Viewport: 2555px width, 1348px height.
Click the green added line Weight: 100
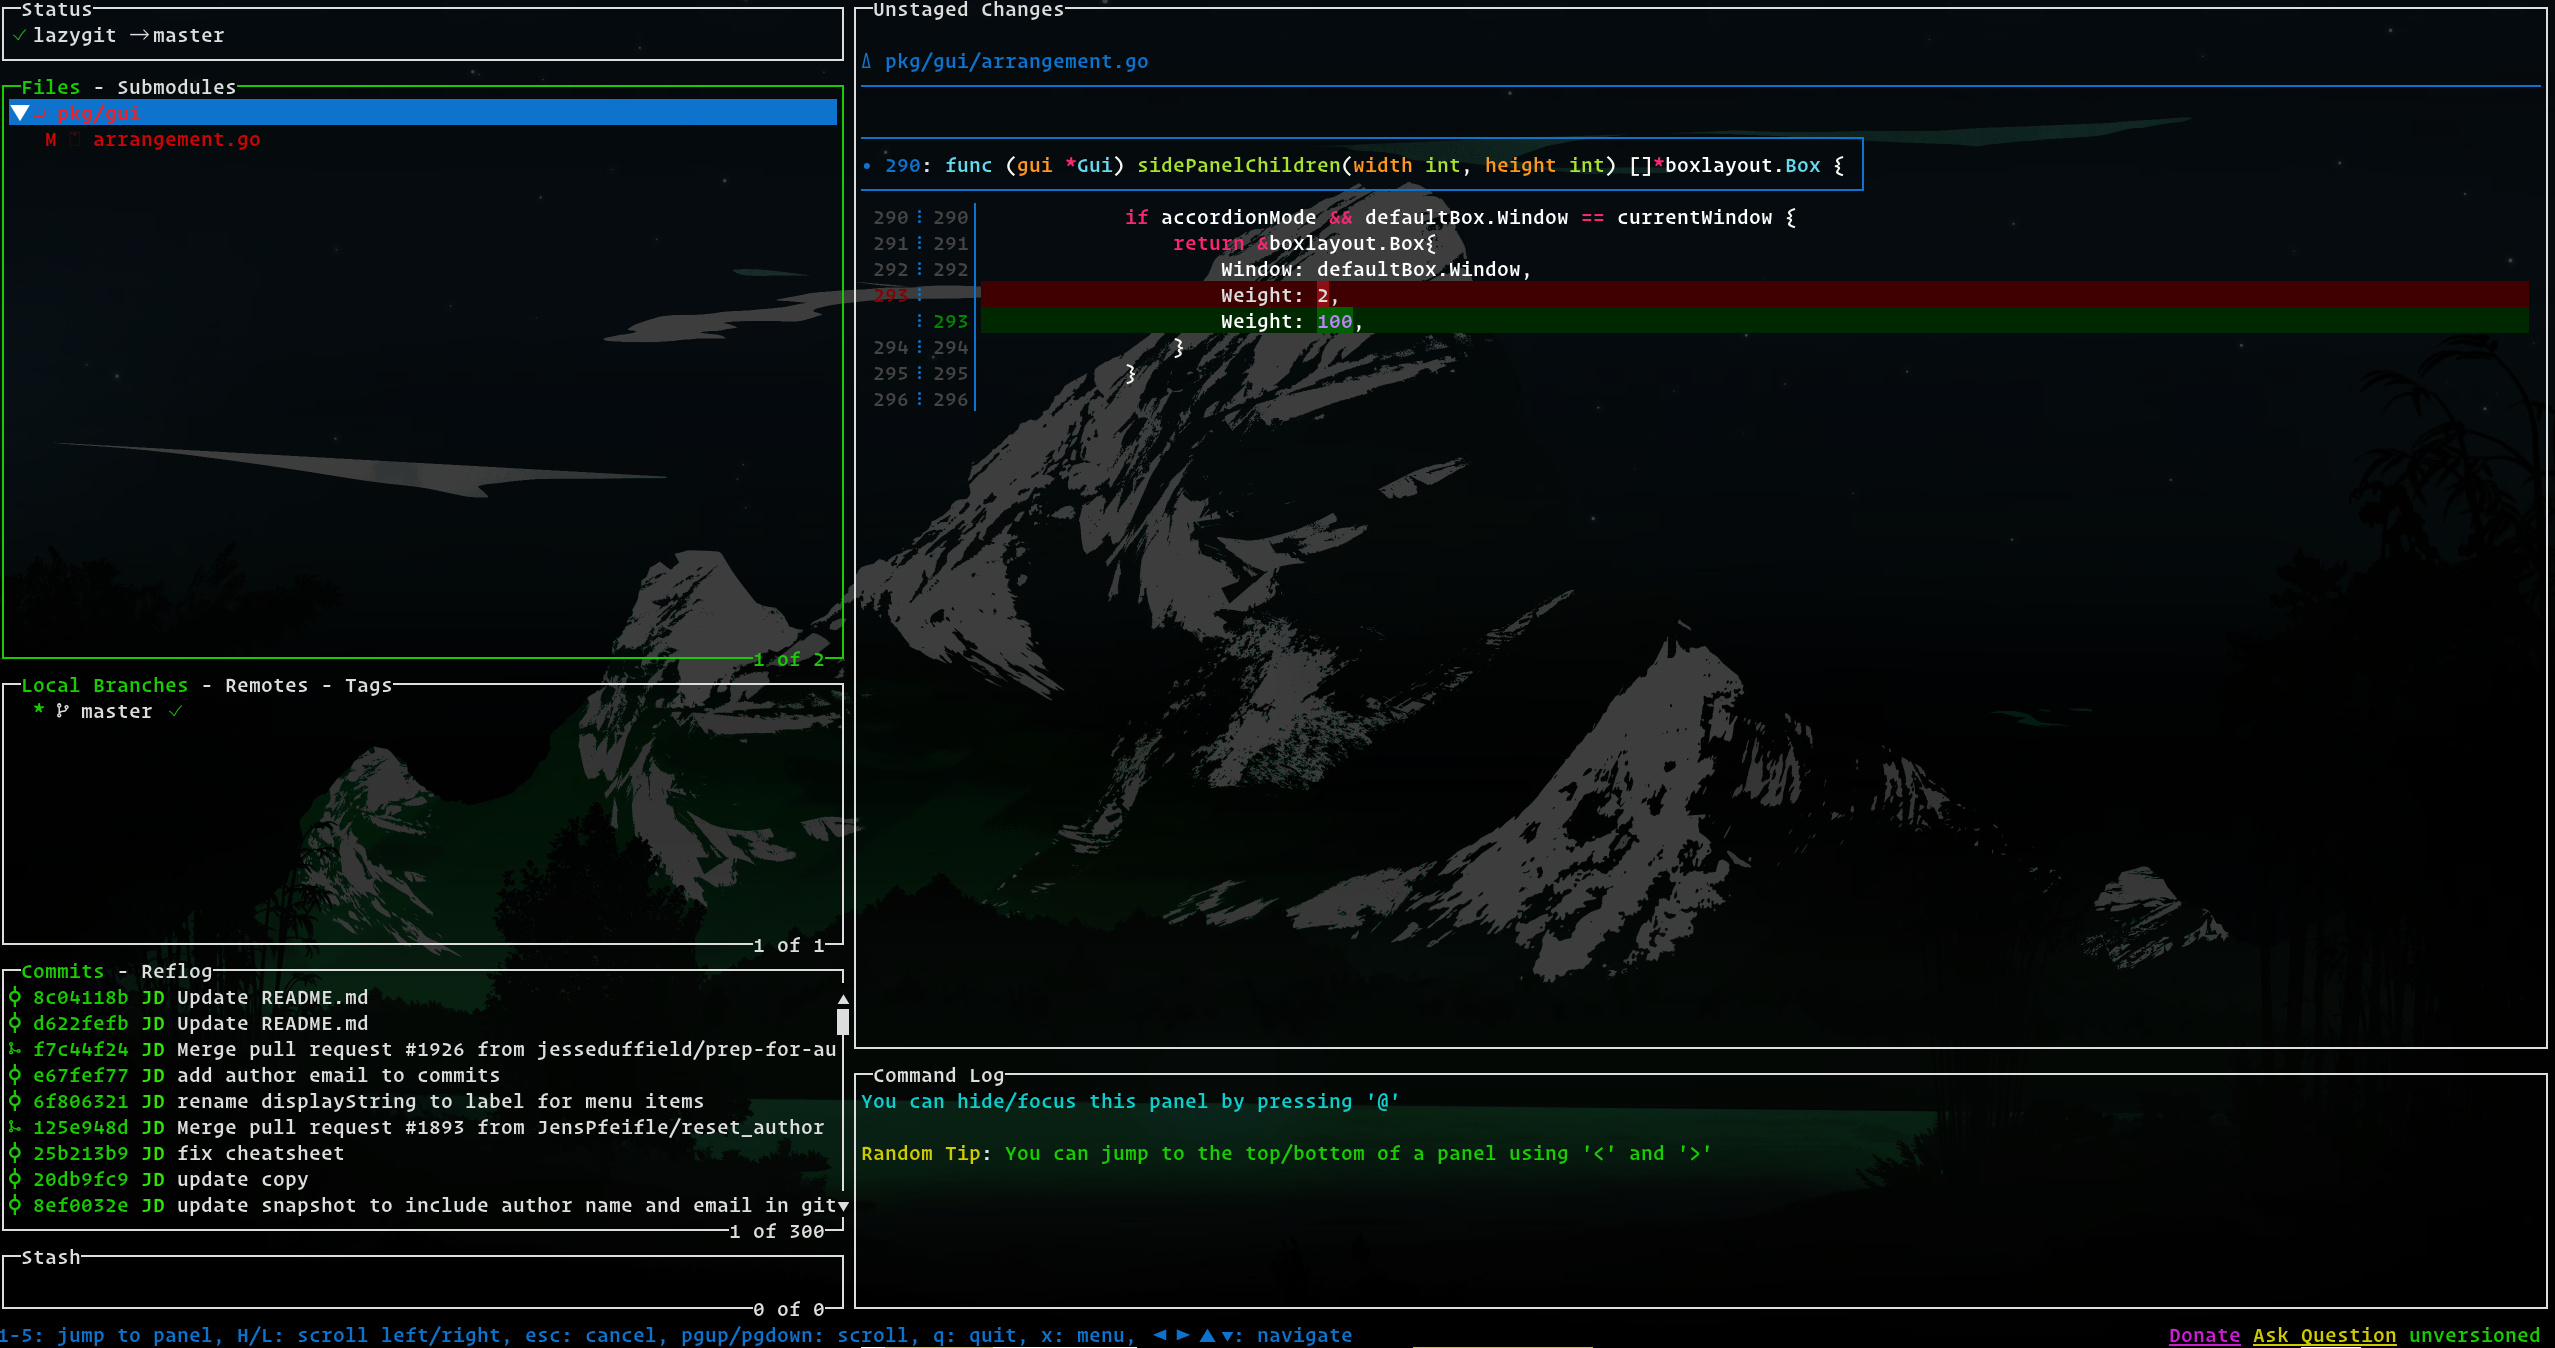coord(1290,321)
